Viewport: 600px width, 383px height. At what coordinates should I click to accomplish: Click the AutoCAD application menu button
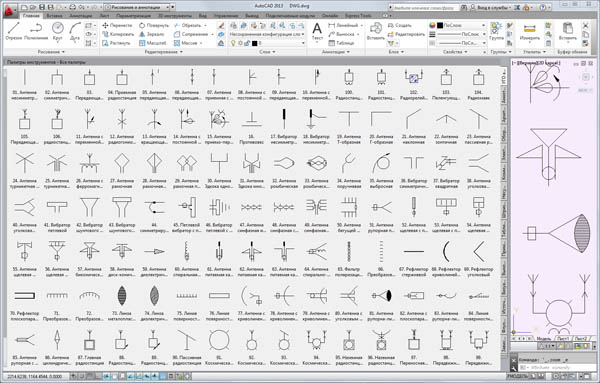(x=9, y=11)
